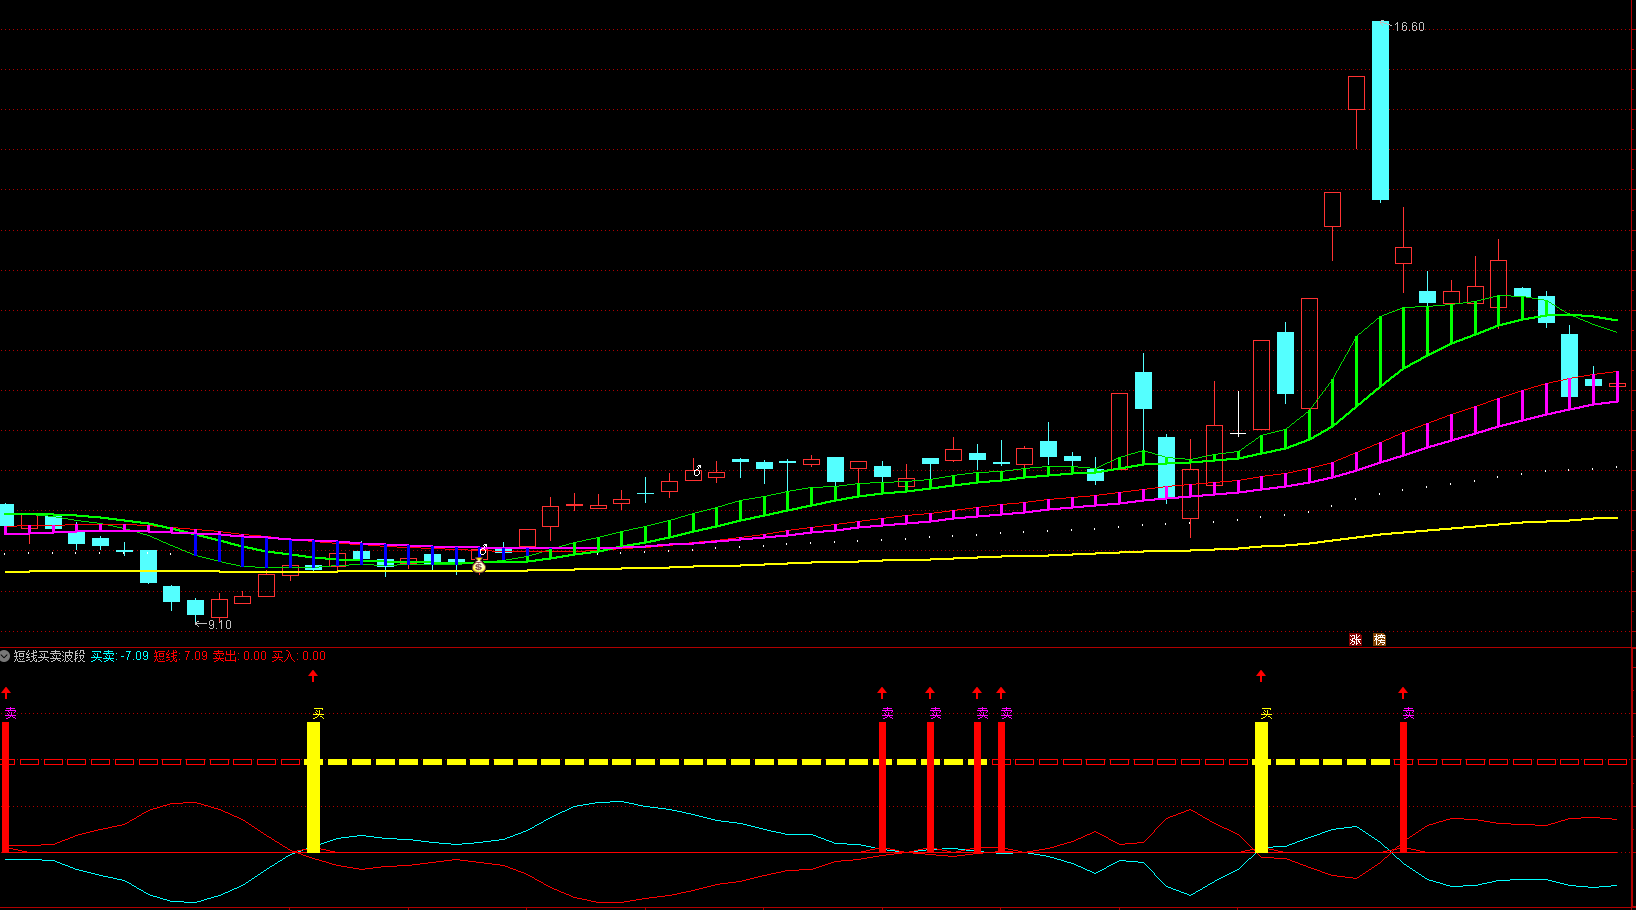Click the 短线: 7.09 indicator value

pos(181,656)
